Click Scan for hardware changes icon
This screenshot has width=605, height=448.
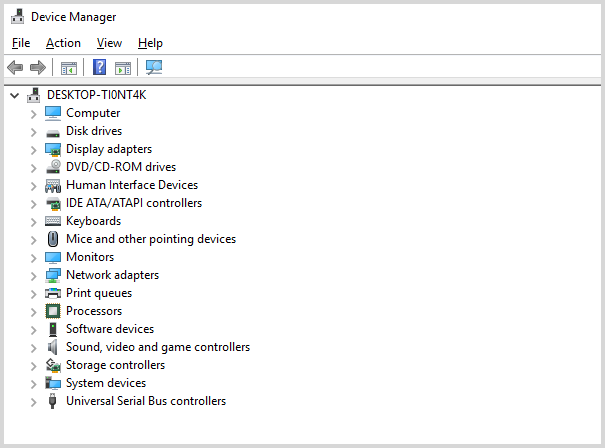154,68
